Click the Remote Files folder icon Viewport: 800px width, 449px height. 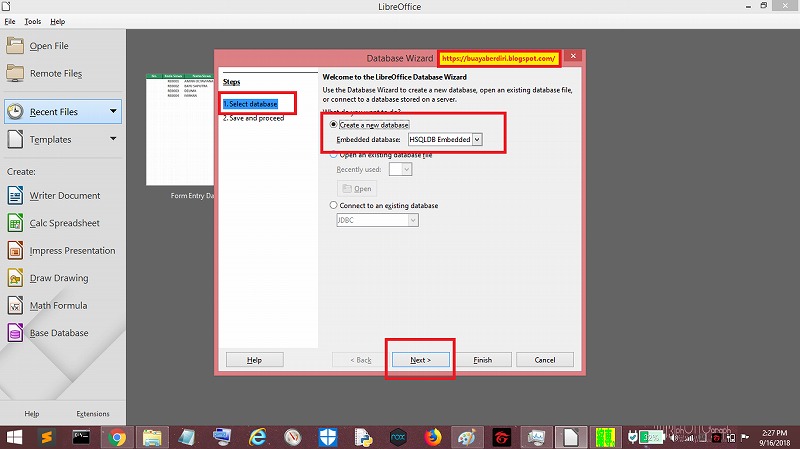(x=15, y=73)
